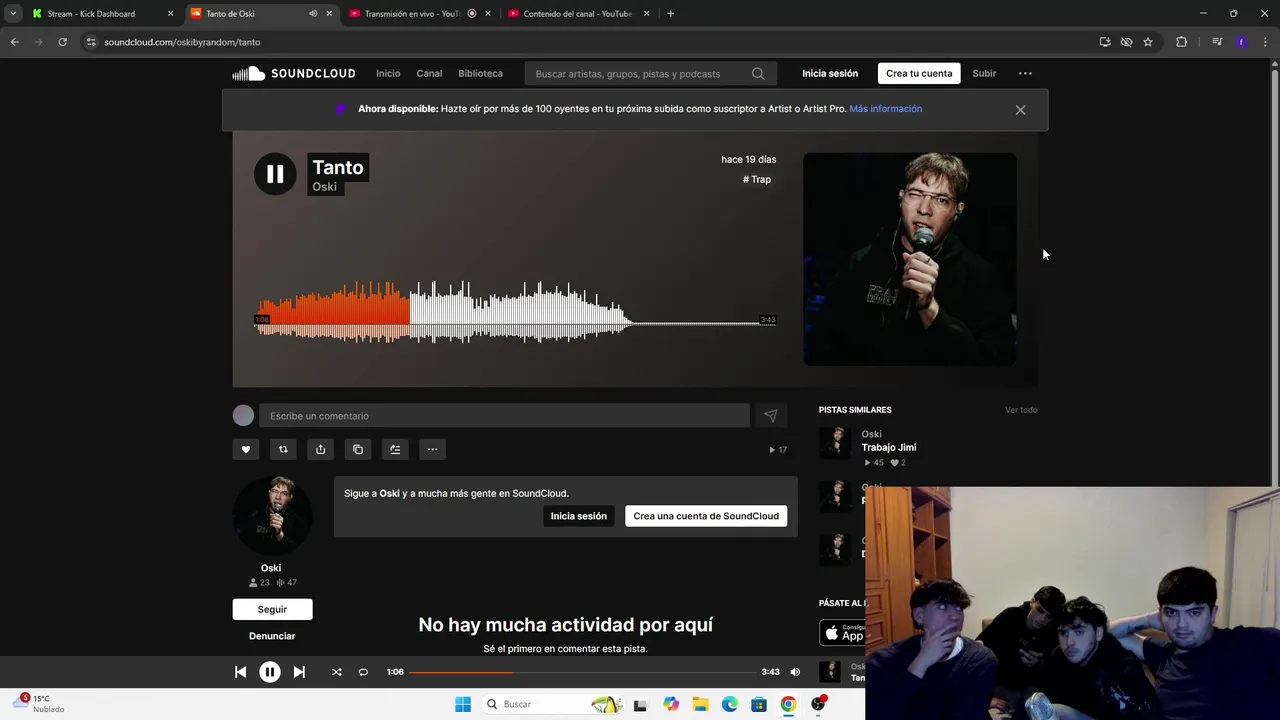Open the similar track Trabajo Jimi
The image size is (1280, 720).
pos(889,447)
